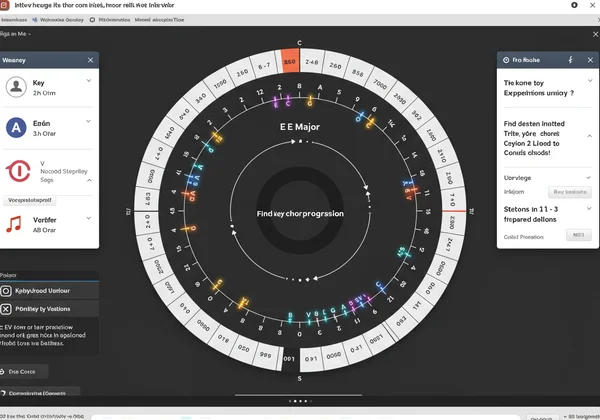Toggle the X checkbox beside Pöntley by Vestions
The height and width of the screenshot is (420, 600).
pyautogui.click(x=7, y=310)
